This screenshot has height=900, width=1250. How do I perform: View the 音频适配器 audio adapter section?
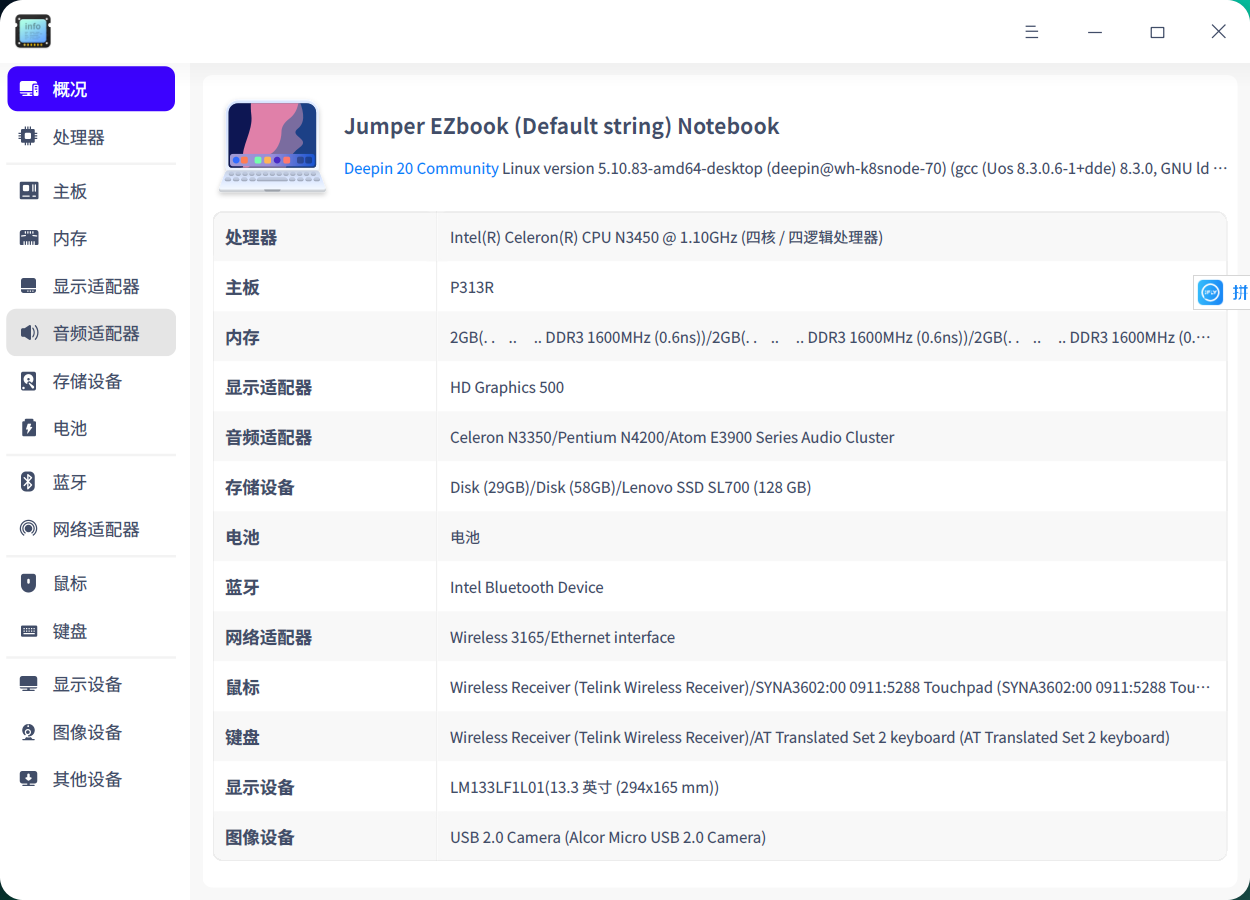(x=30, y=333)
